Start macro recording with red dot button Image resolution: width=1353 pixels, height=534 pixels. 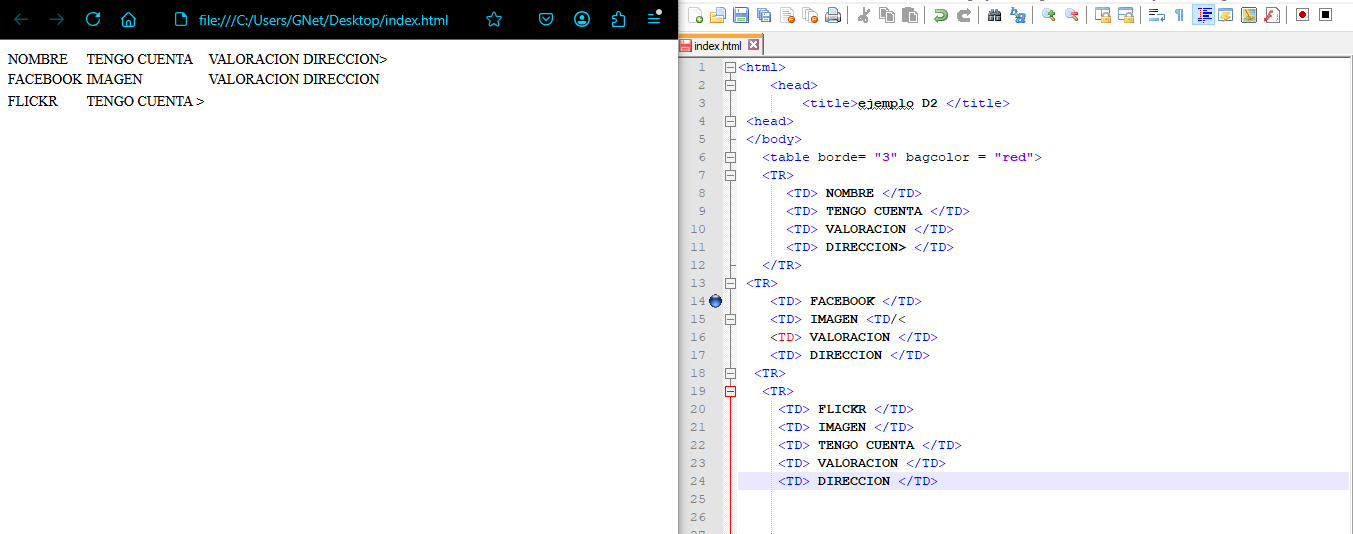1302,15
